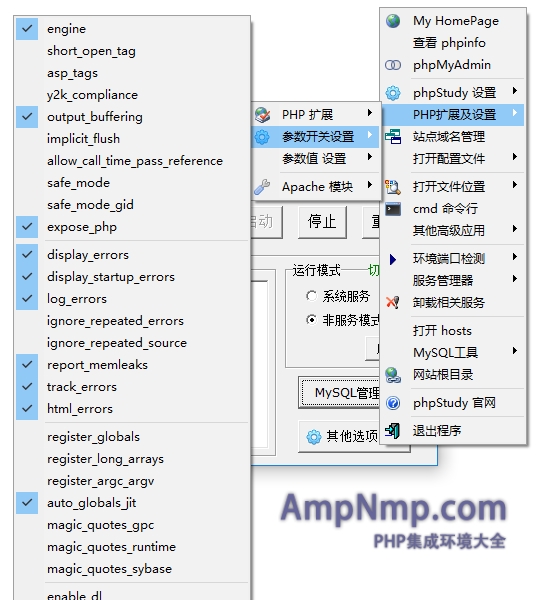Enable implicit_flush option
The height and width of the screenshot is (600, 556).
pos(132,139)
